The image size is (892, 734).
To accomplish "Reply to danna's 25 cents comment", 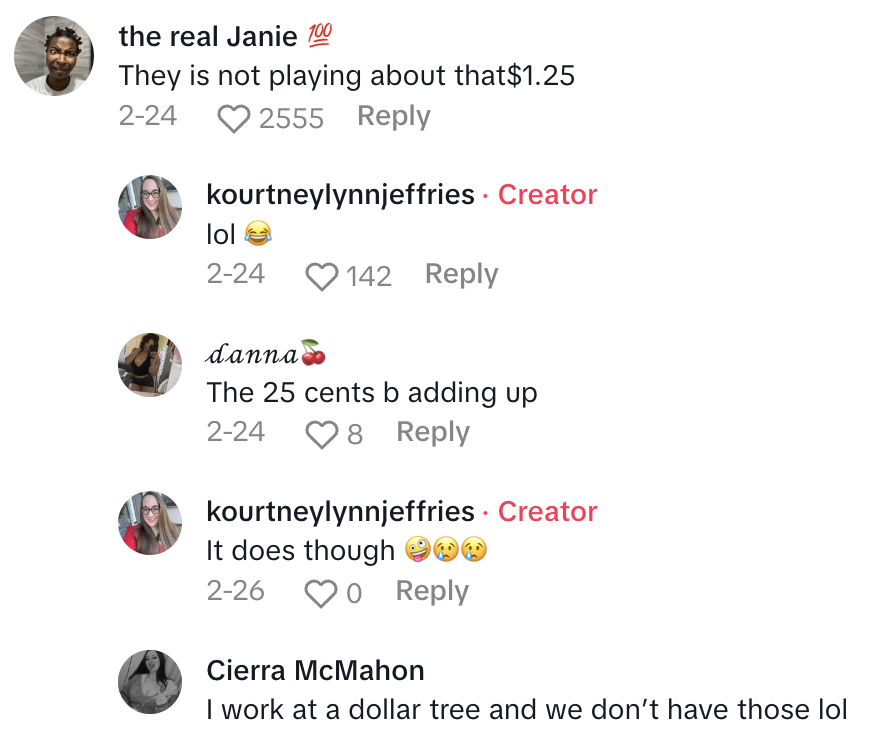I will (x=433, y=432).
